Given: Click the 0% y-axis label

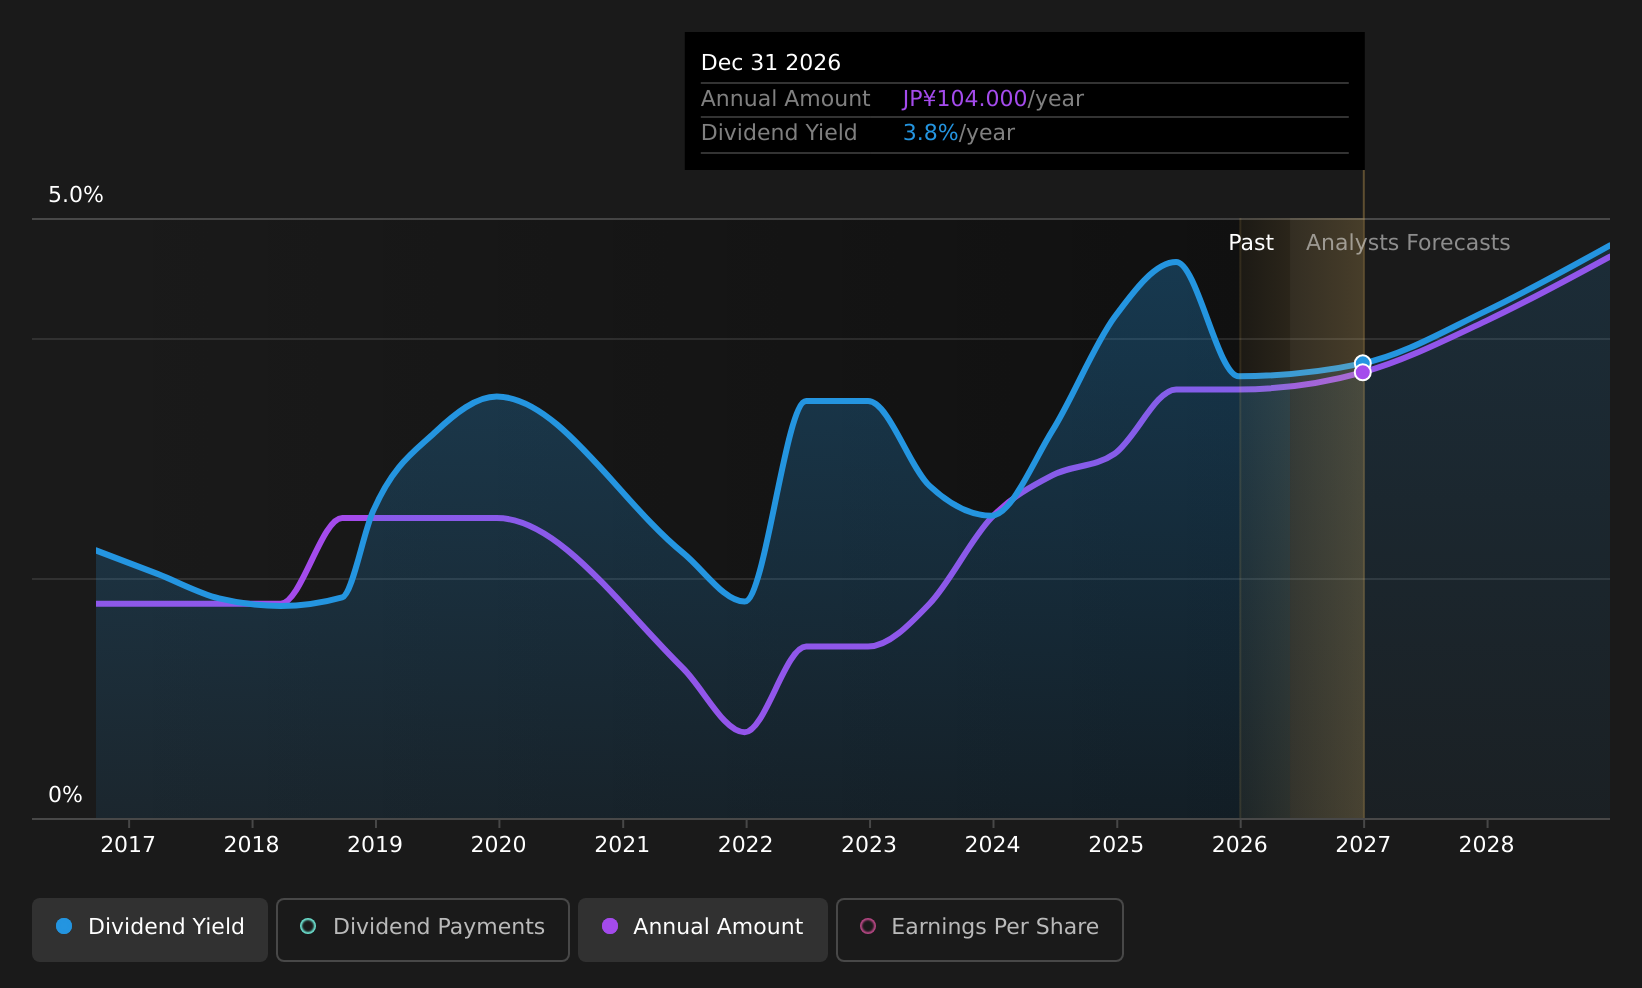Looking at the screenshot, I should coord(66,795).
